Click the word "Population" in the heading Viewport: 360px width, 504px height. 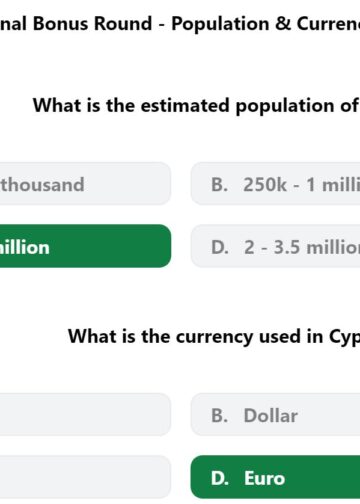(x=220, y=24)
